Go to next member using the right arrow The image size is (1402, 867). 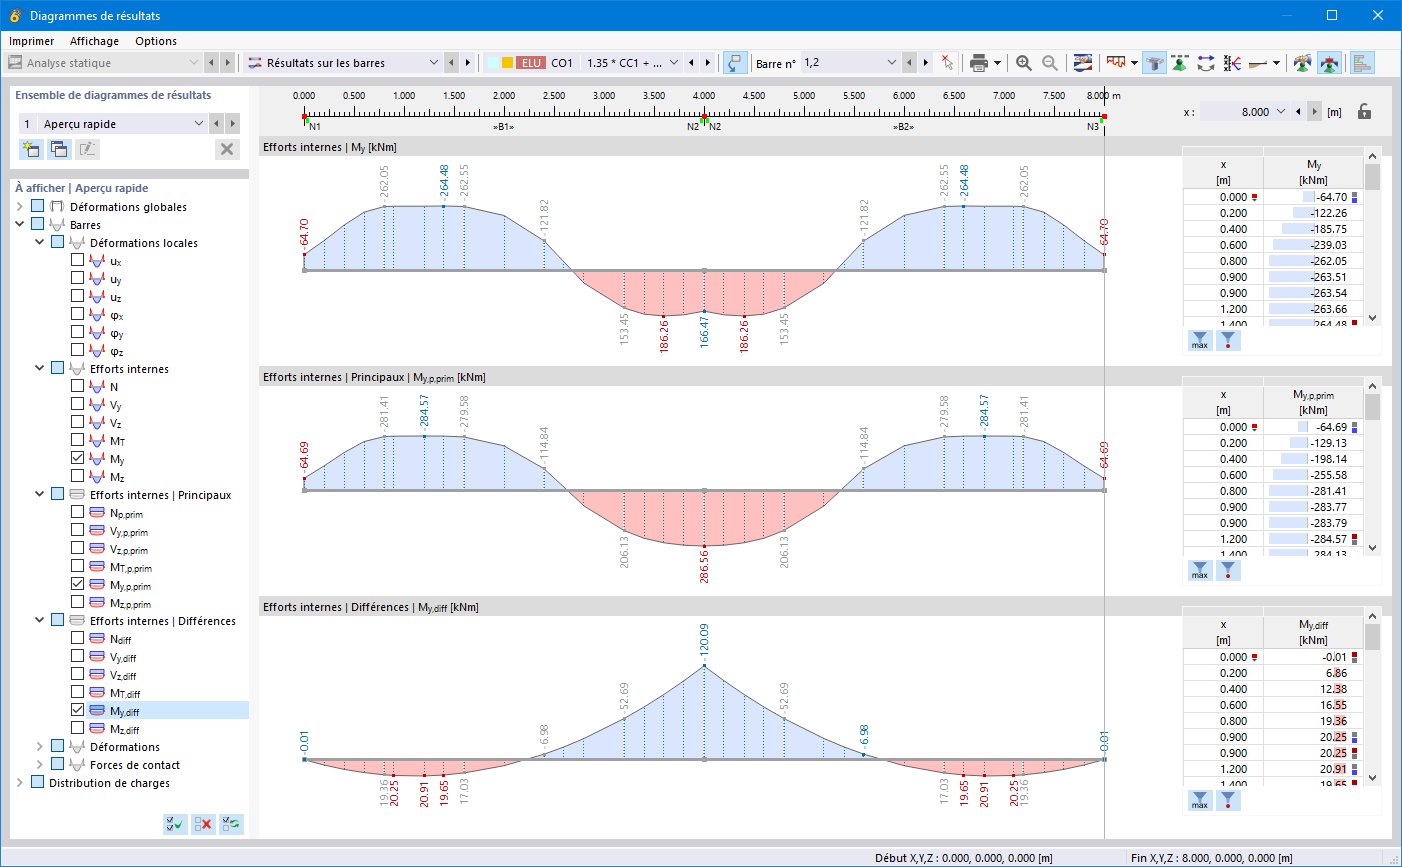coord(926,63)
